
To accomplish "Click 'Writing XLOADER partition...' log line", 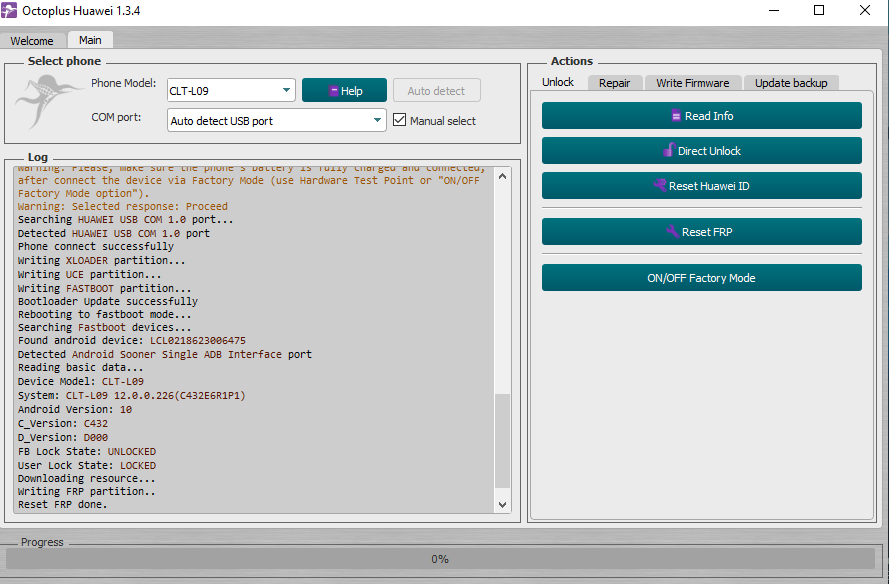I will [101, 260].
